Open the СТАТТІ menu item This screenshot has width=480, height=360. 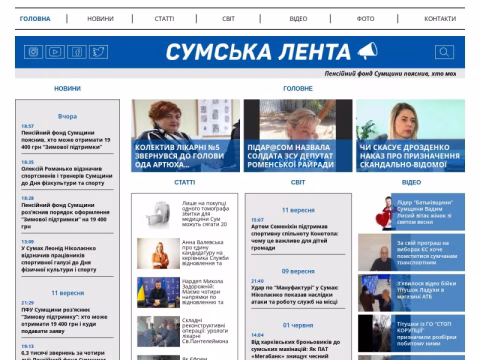[x=164, y=19]
